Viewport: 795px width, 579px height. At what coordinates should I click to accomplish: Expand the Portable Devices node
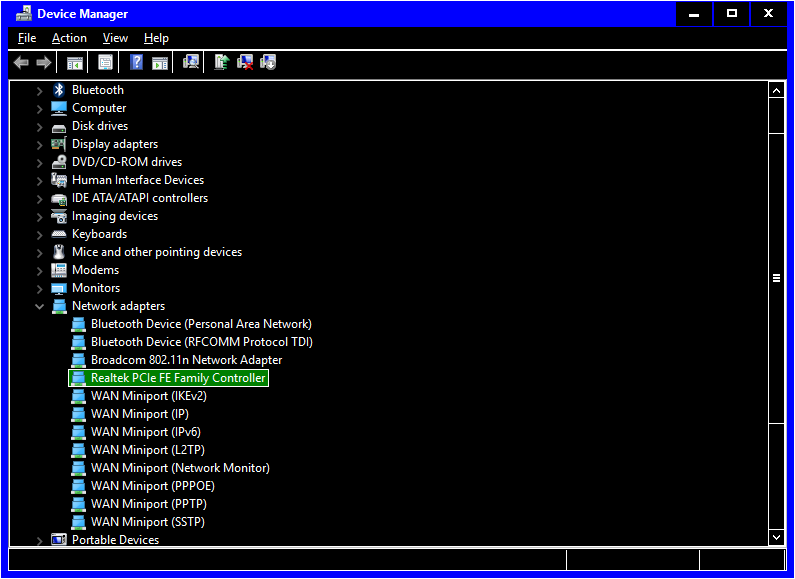click(40, 540)
